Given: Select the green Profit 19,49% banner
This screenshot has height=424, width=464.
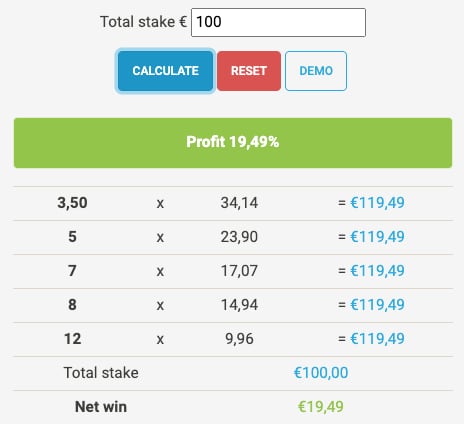Looking at the screenshot, I should coord(233,143).
